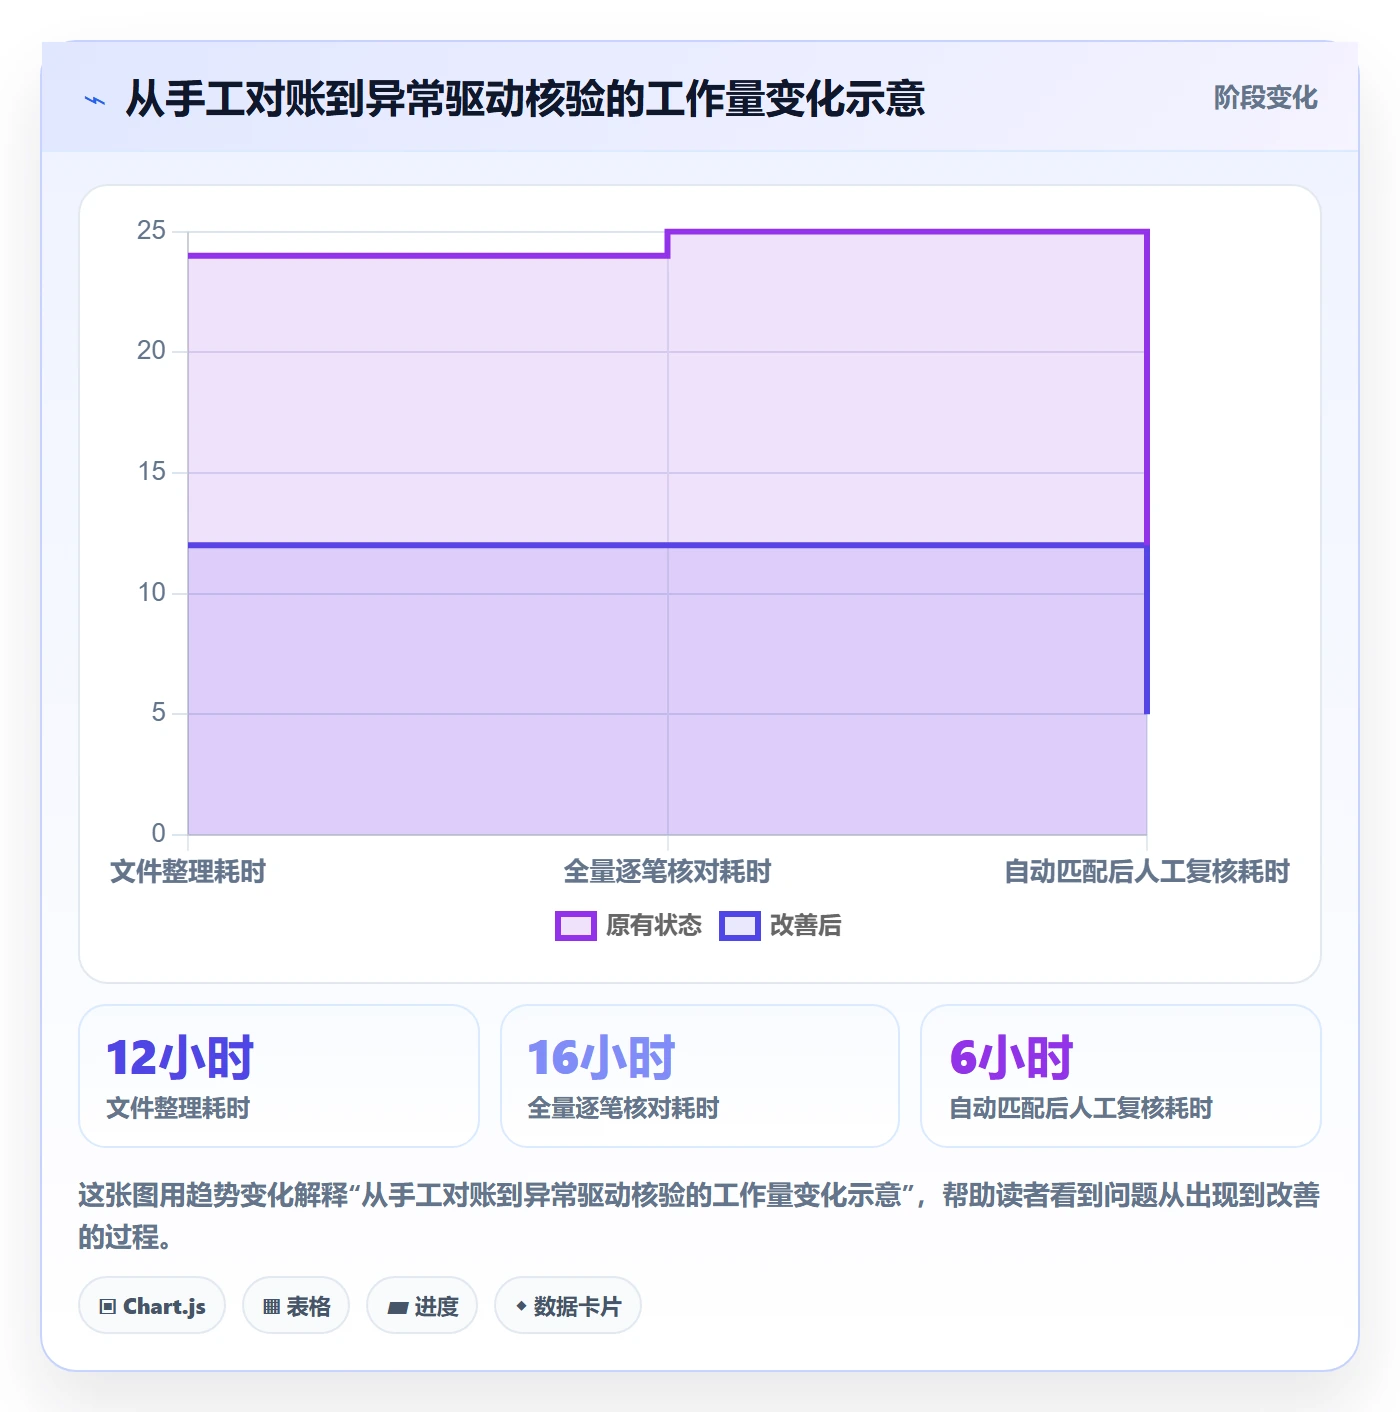
Task: Select the chart title 从手工对账到异常驱动核验的工作量变化示意
Action: [x=525, y=99]
